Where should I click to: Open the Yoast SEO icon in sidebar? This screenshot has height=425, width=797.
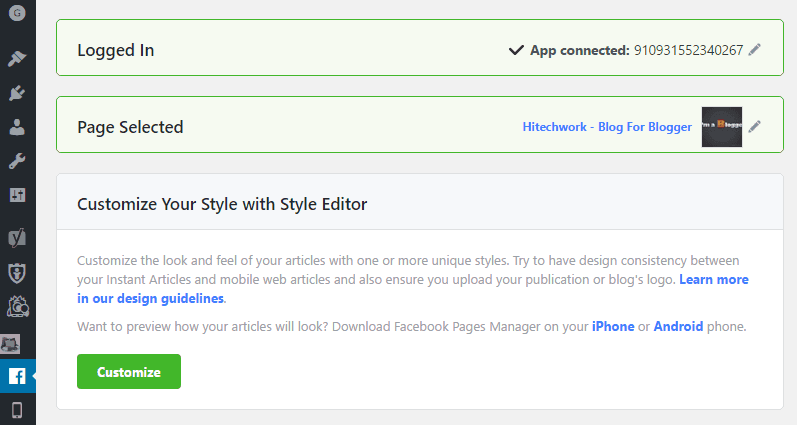click(17, 237)
